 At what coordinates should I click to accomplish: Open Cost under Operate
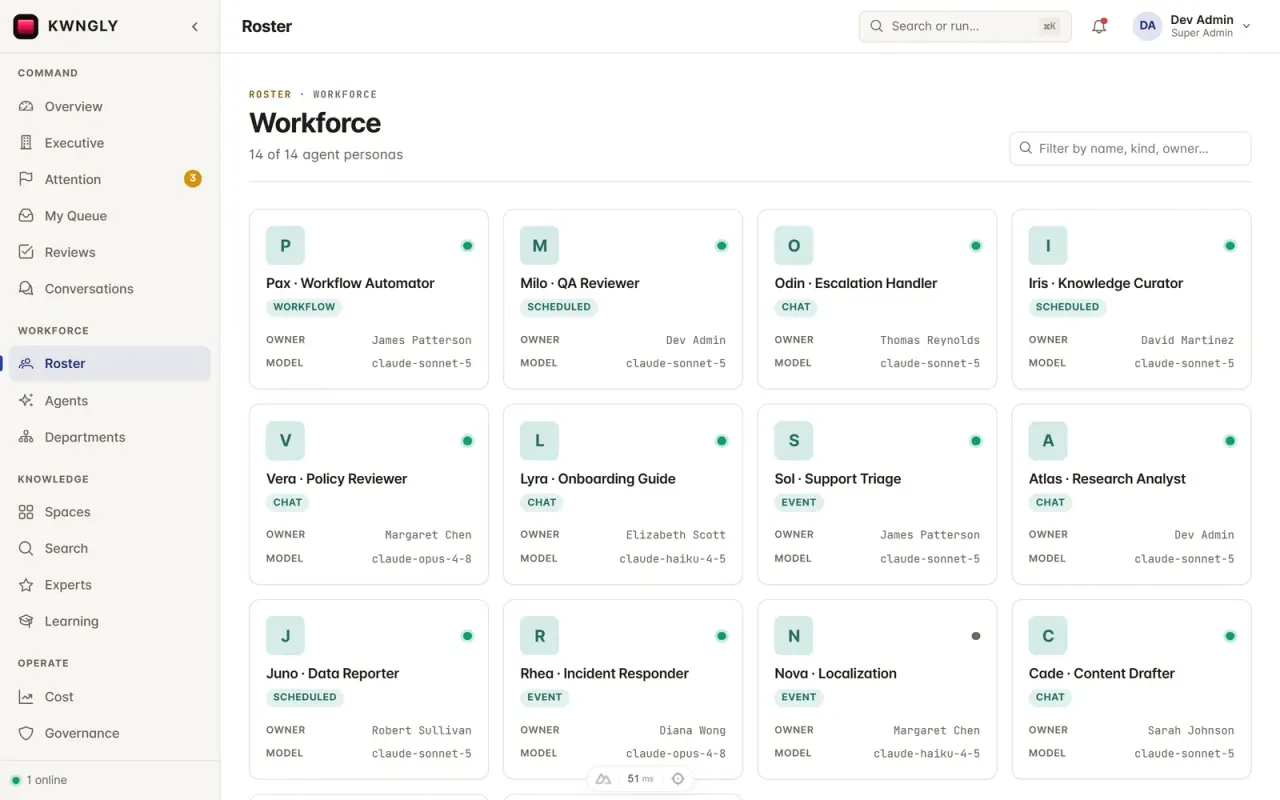tap(110, 697)
